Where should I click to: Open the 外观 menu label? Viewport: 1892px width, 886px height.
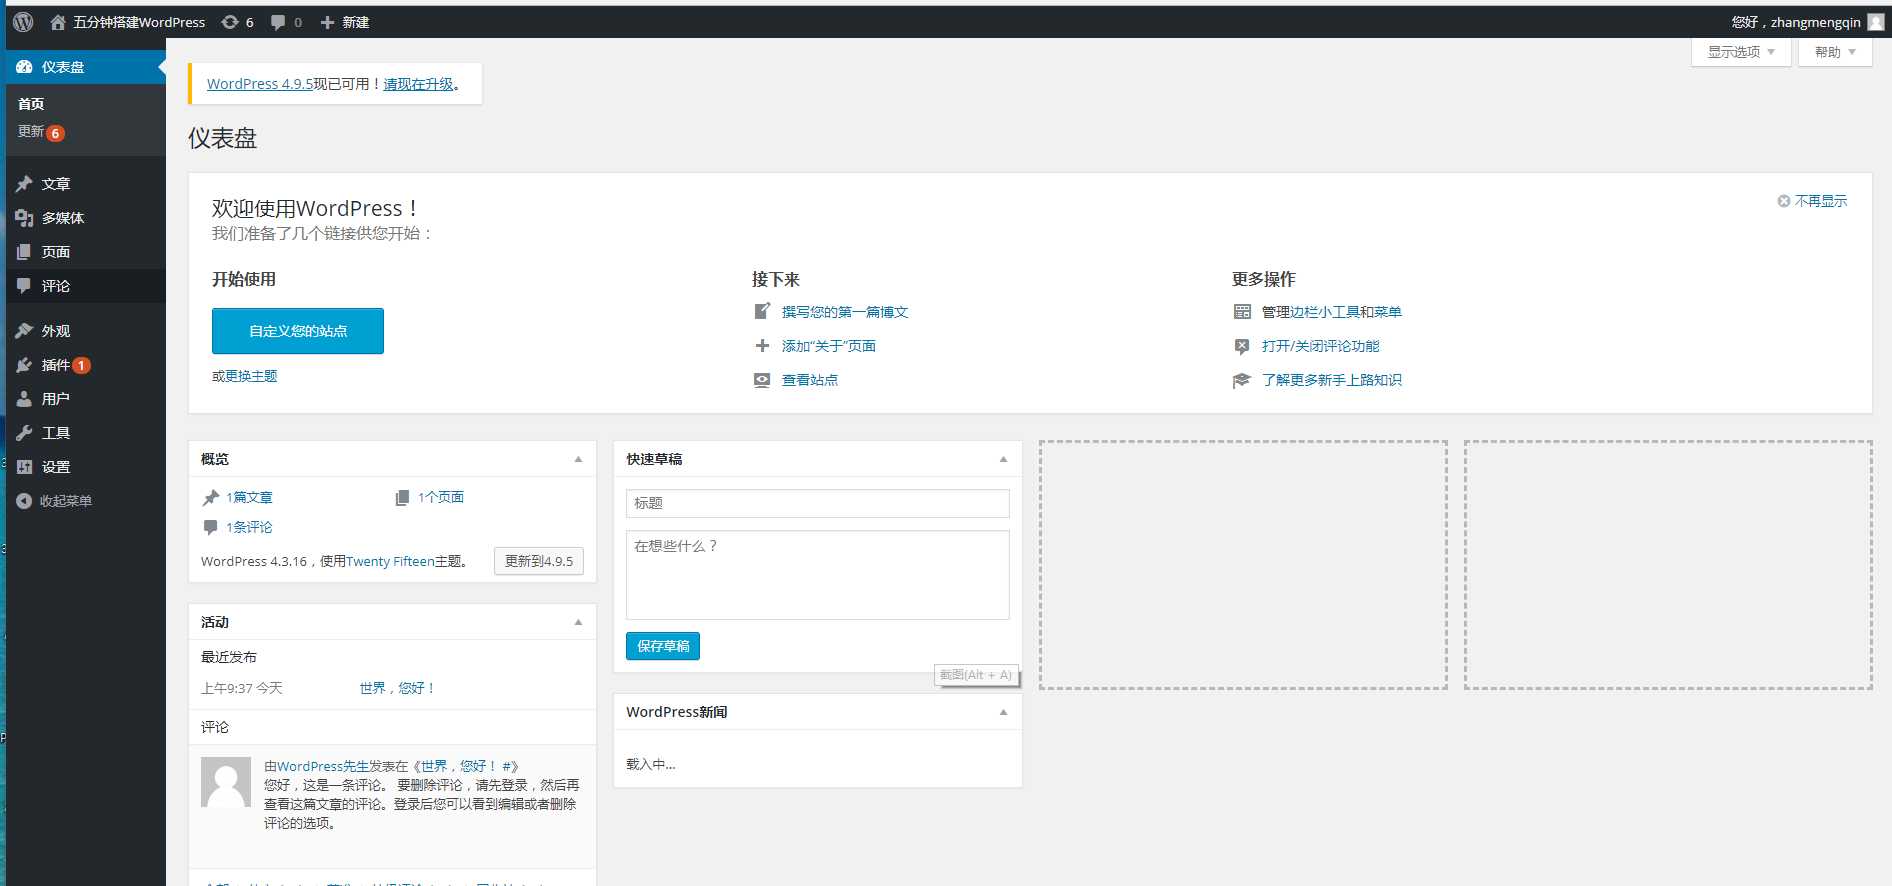56,331
